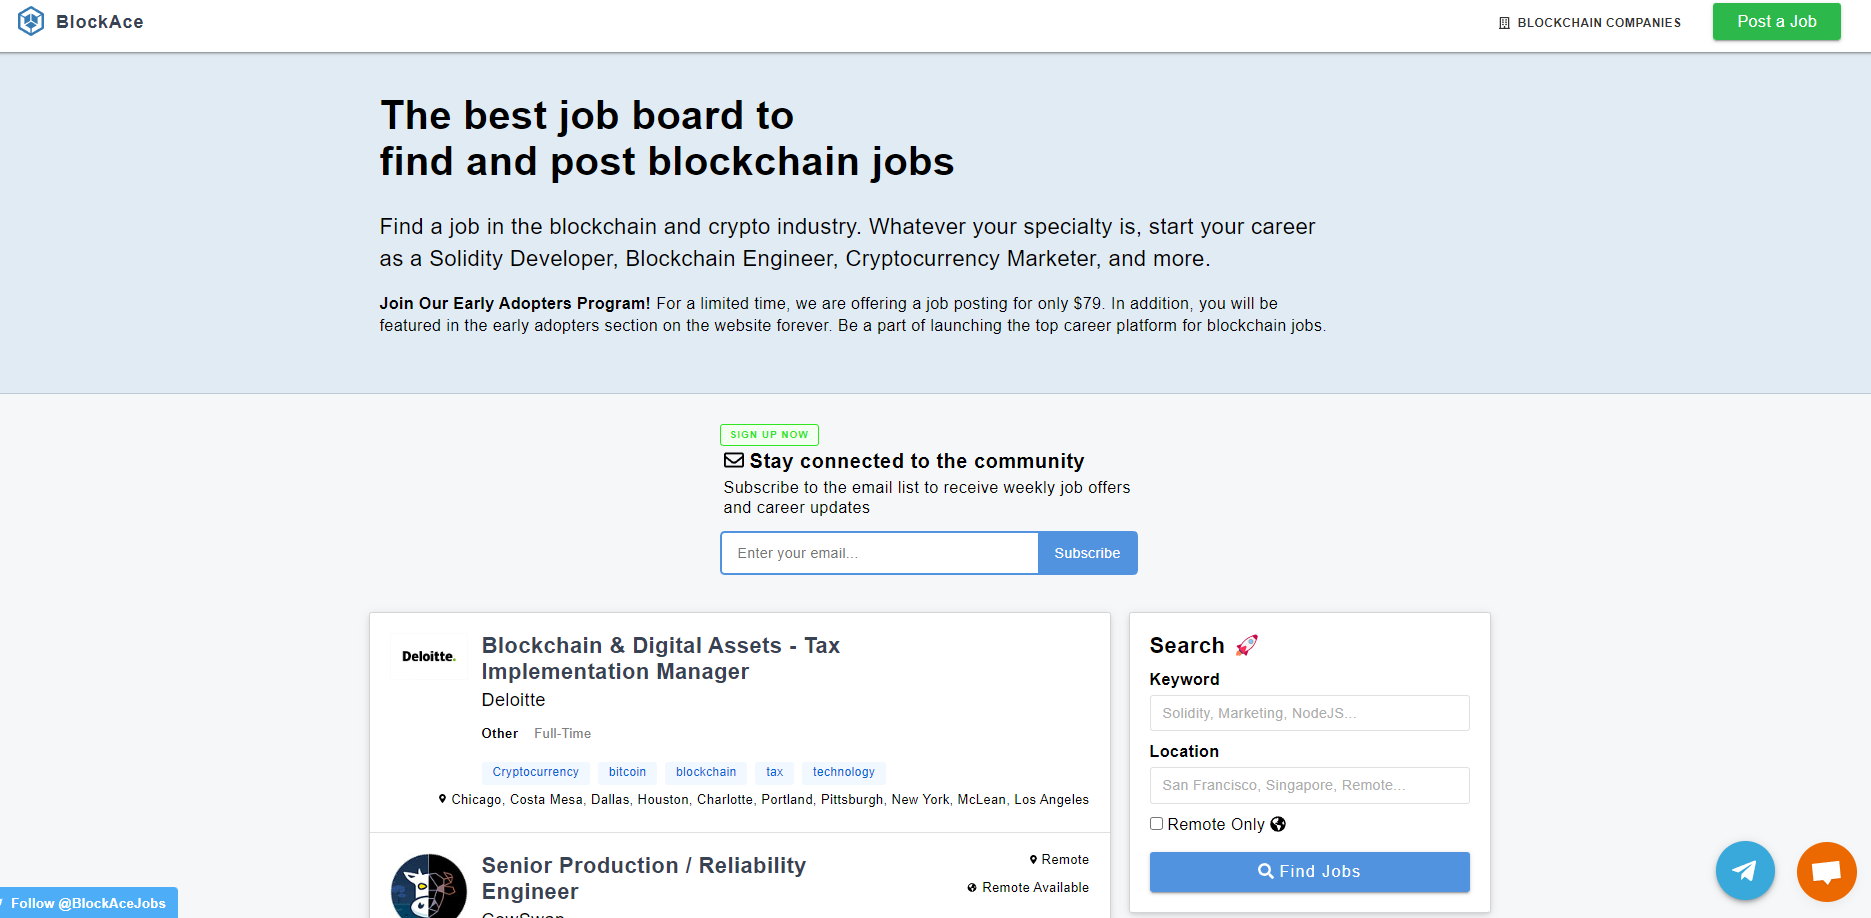Viewport: 1871px width, 918px height.
Task: Focus the Keyword search field
Action: pos(1308,712)
